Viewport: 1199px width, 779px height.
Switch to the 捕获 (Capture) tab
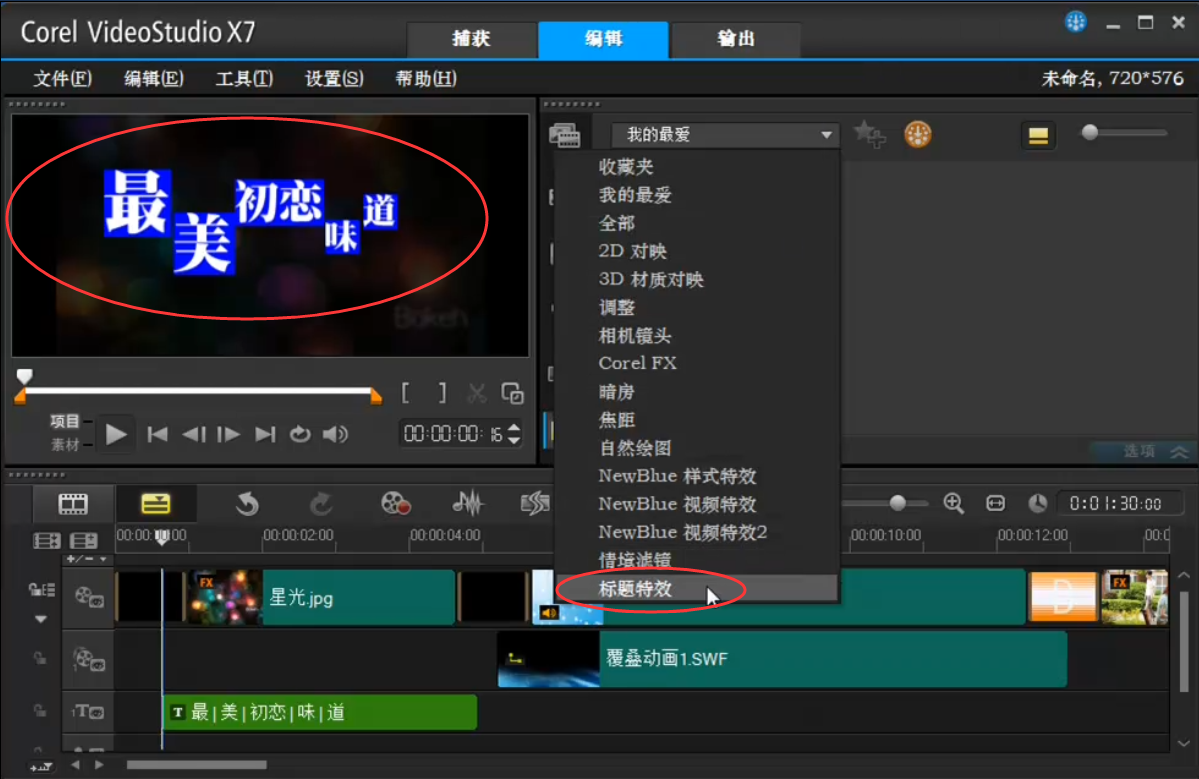click(x=471, y=39)
